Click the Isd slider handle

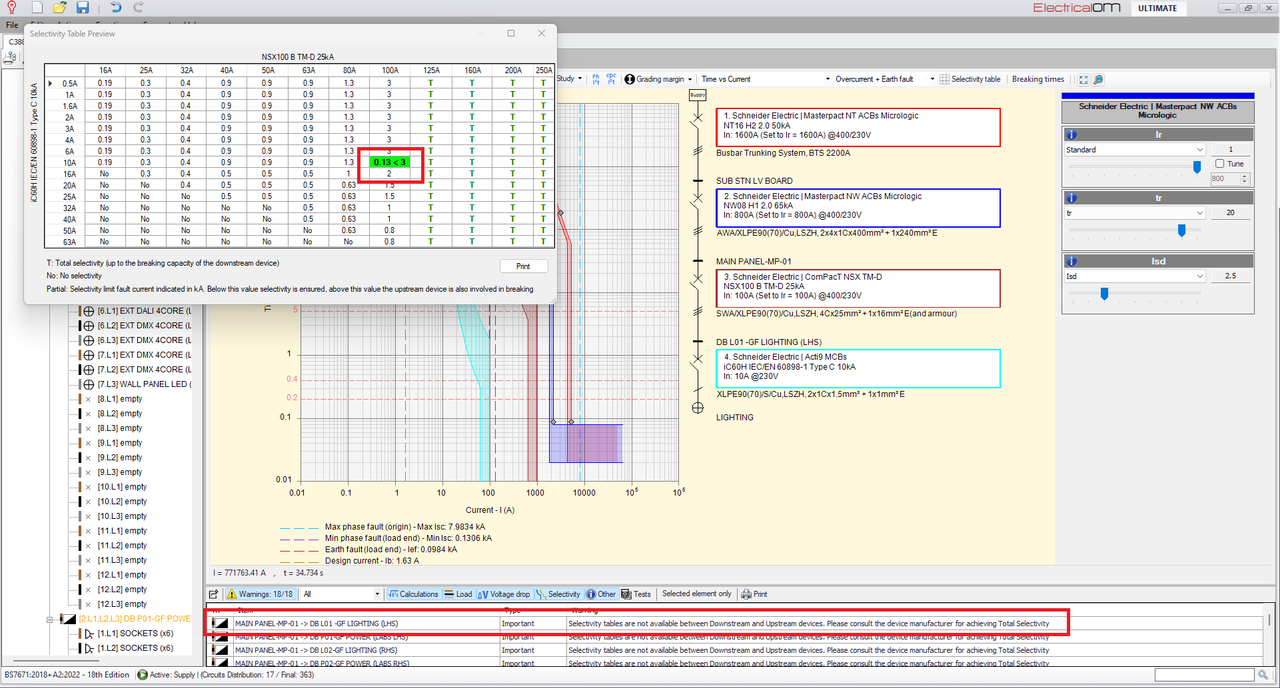pyautogui.click(x=1104, y=293)
